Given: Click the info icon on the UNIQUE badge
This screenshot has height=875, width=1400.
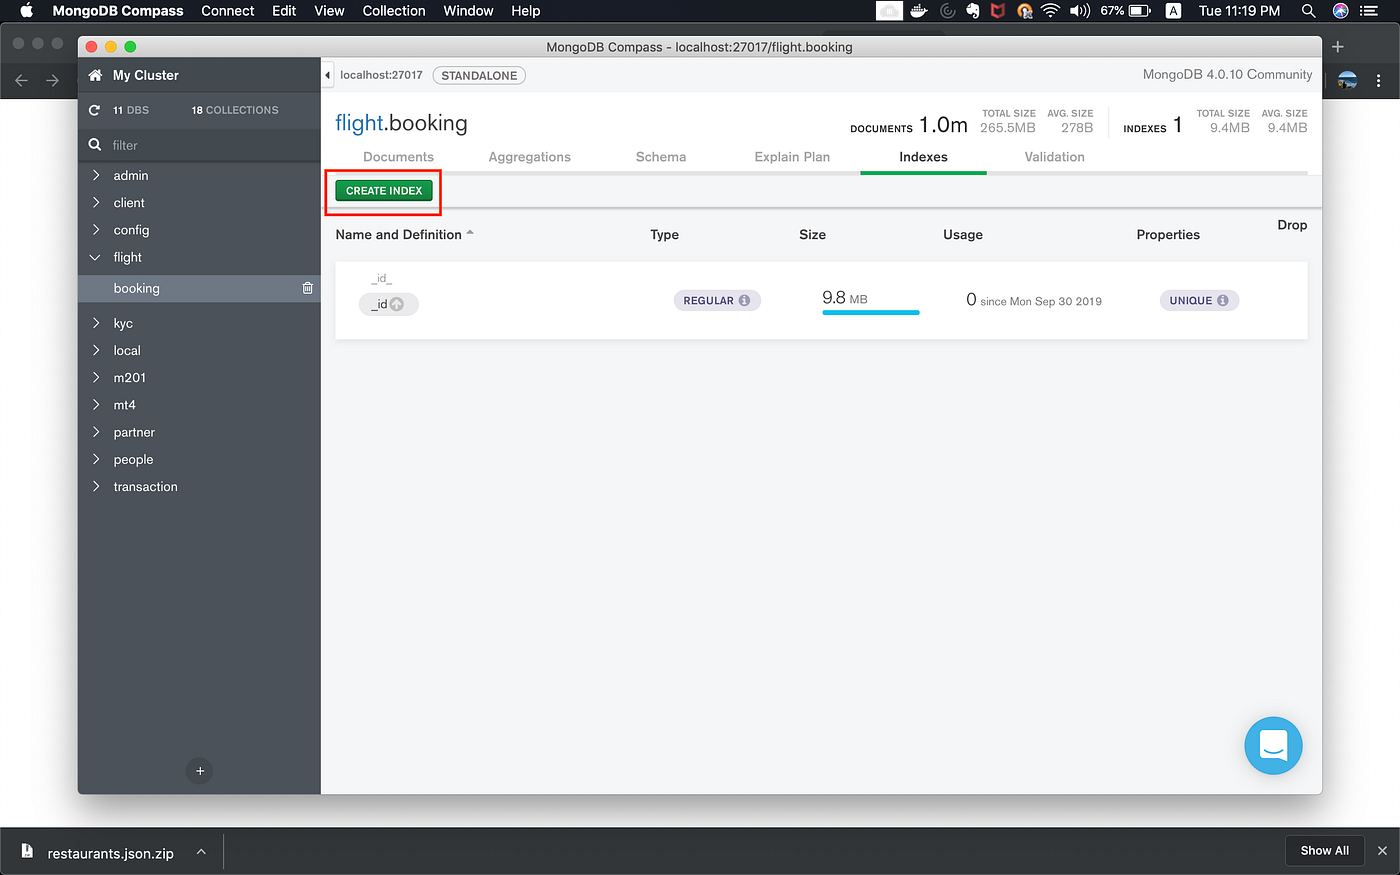Looking at the screenshot, I should [1225, 299].
